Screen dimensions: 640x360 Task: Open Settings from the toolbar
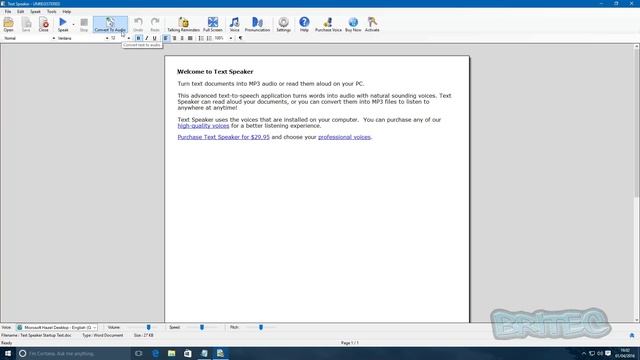(x=283, y=24)
